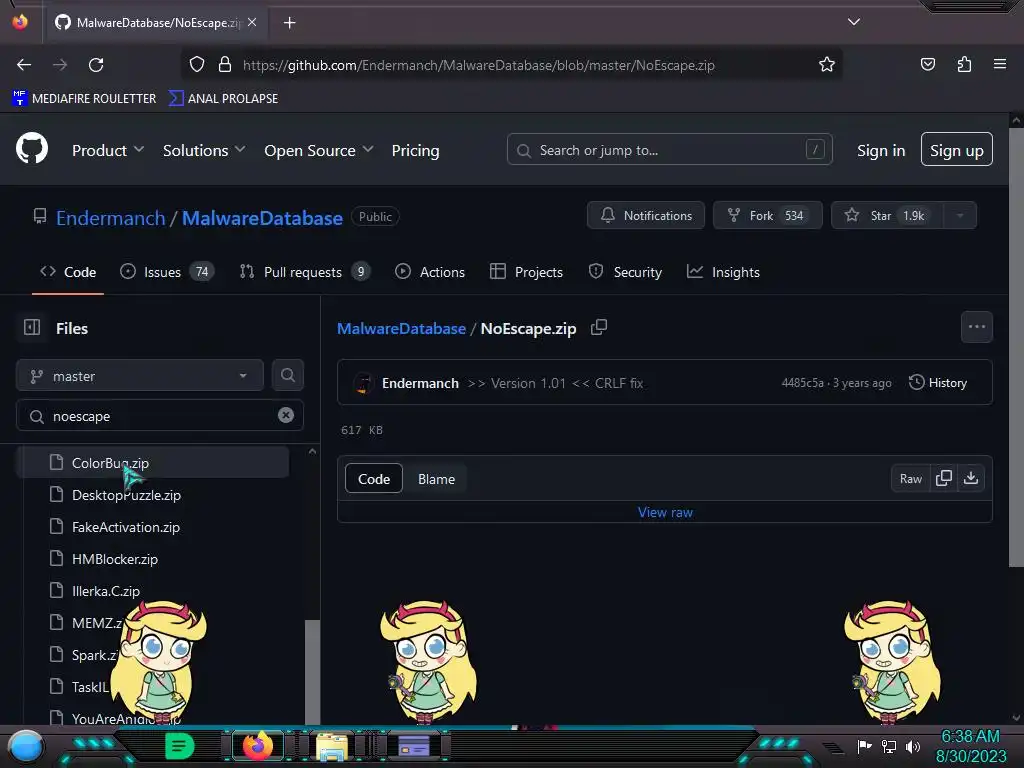Click the Sign in link
The height and width of the screenshot is (768, 1024).
[x=881, y=150]
